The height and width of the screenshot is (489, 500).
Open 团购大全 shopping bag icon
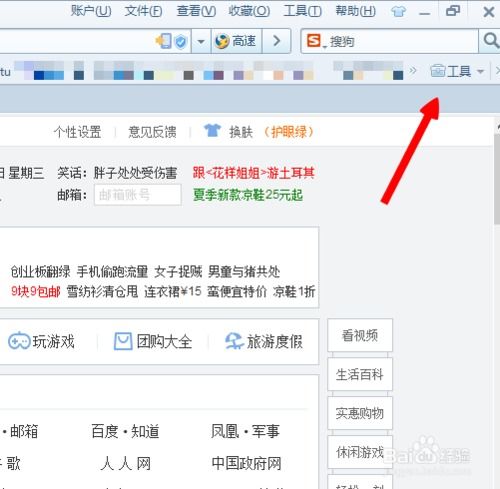pyautogui.click(x=123, y=341)
